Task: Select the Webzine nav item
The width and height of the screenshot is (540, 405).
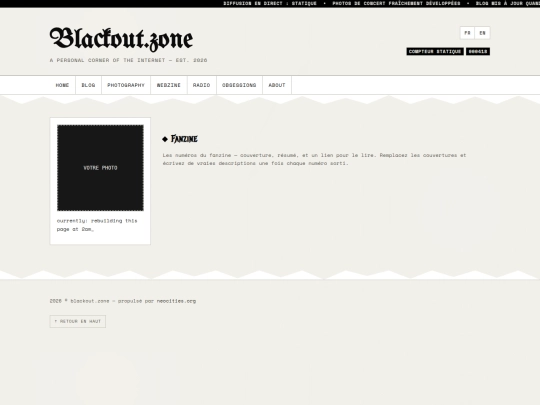Action: (x=169, y=85)
